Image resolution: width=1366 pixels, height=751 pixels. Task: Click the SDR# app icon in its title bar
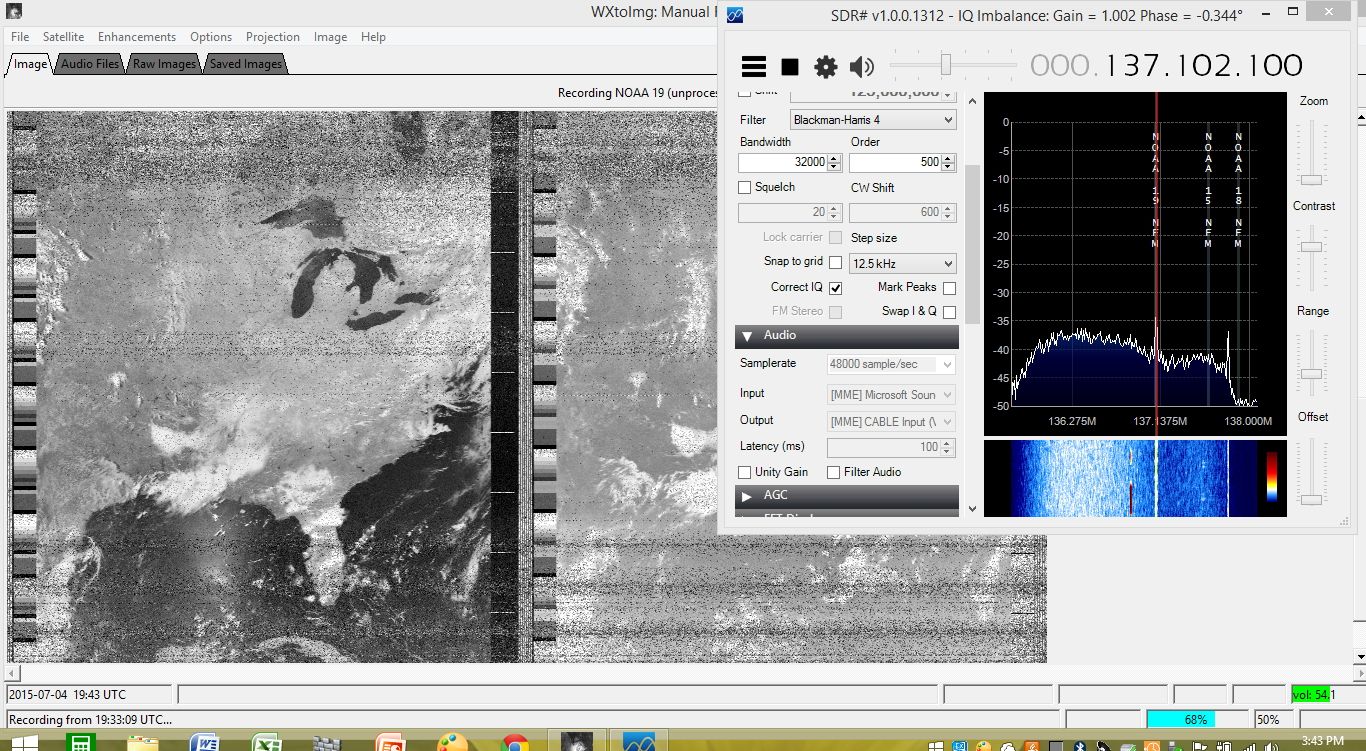point(734,15)
